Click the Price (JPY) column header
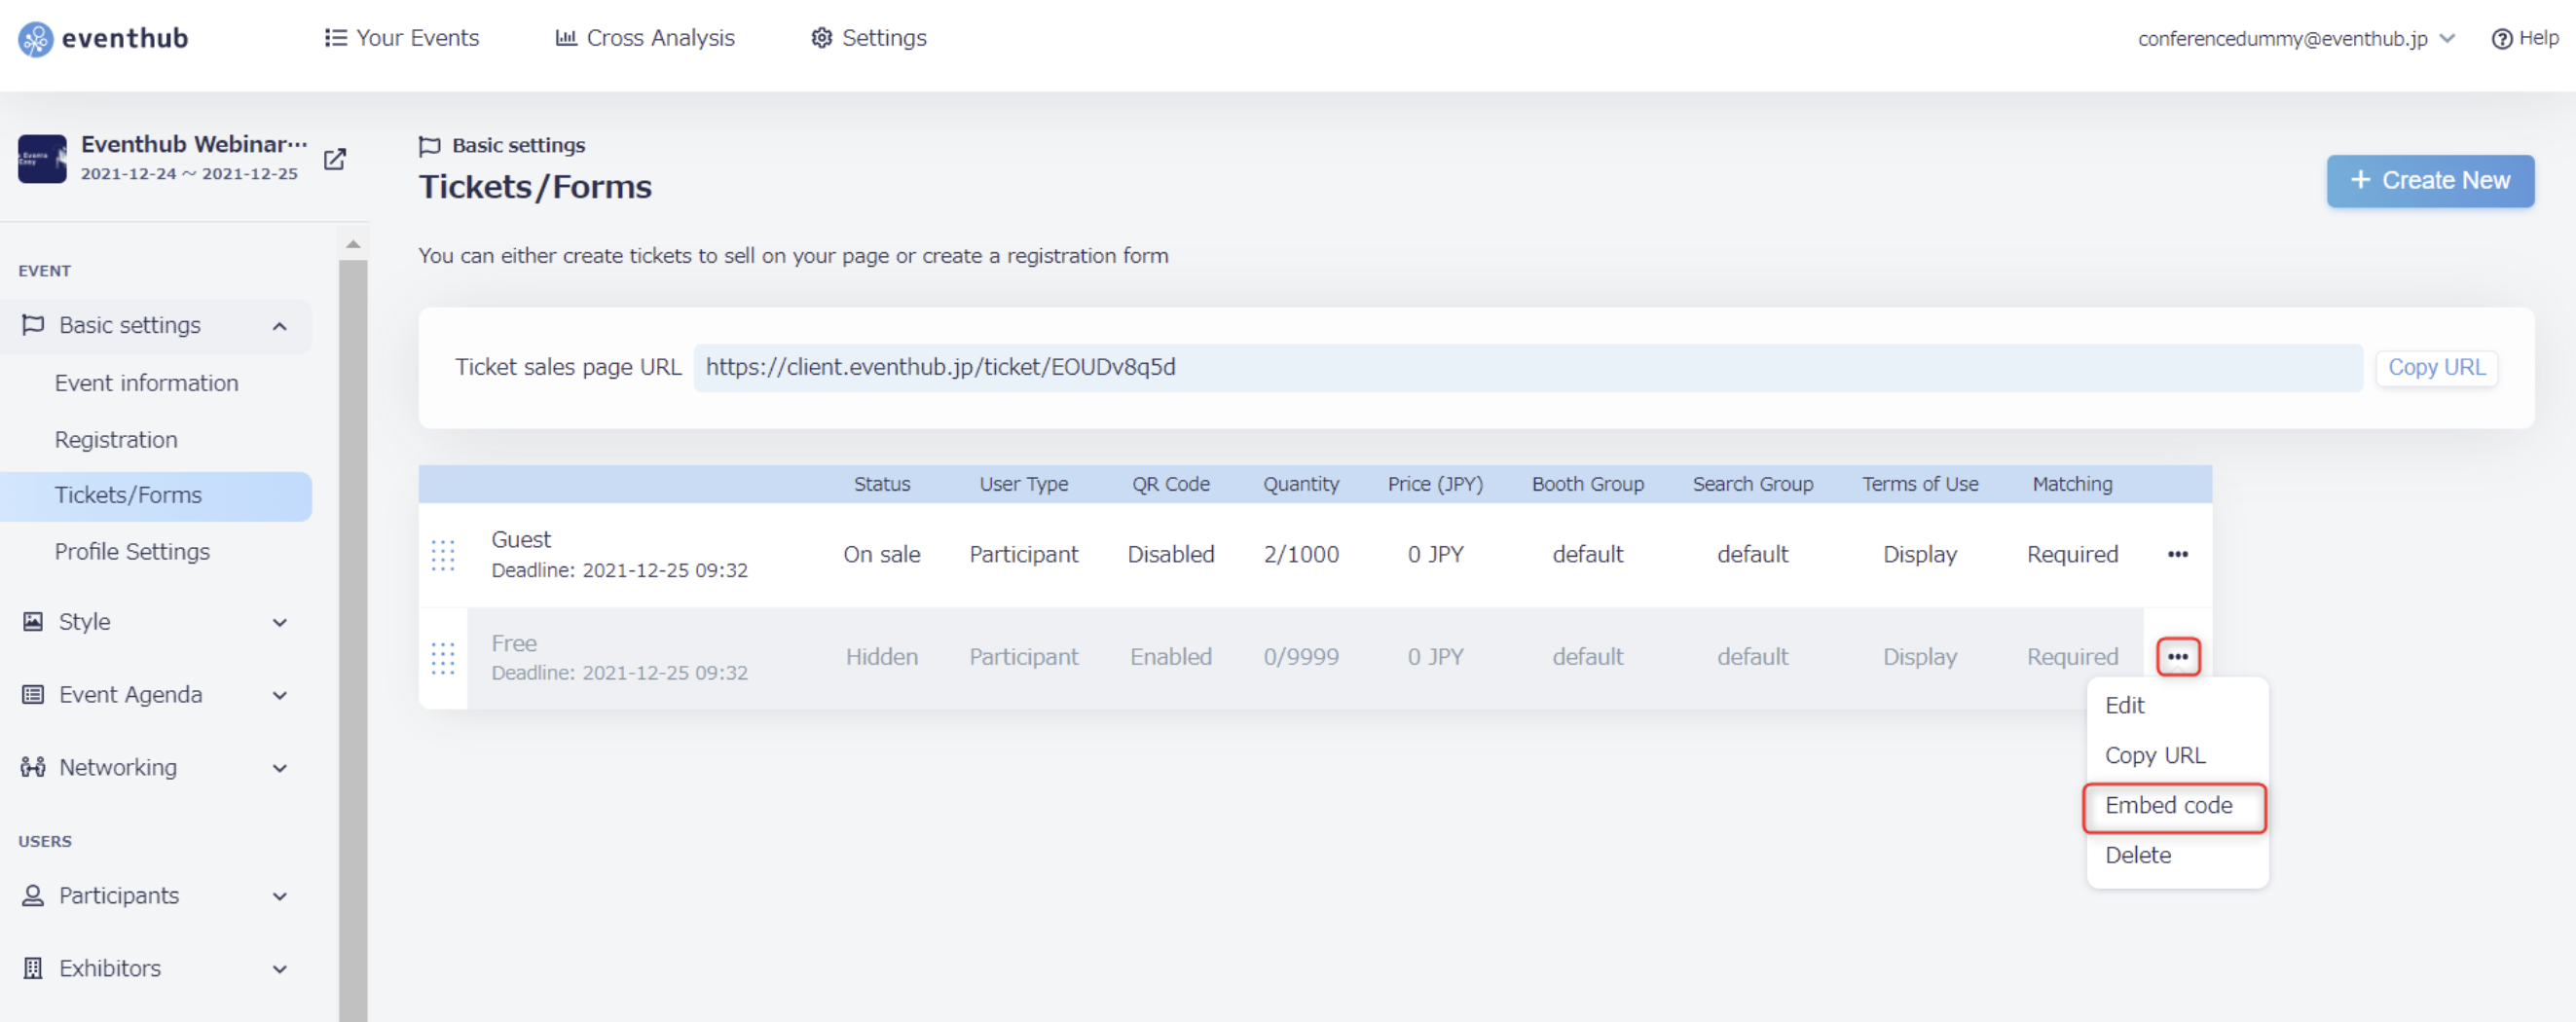 [1434, 484]
